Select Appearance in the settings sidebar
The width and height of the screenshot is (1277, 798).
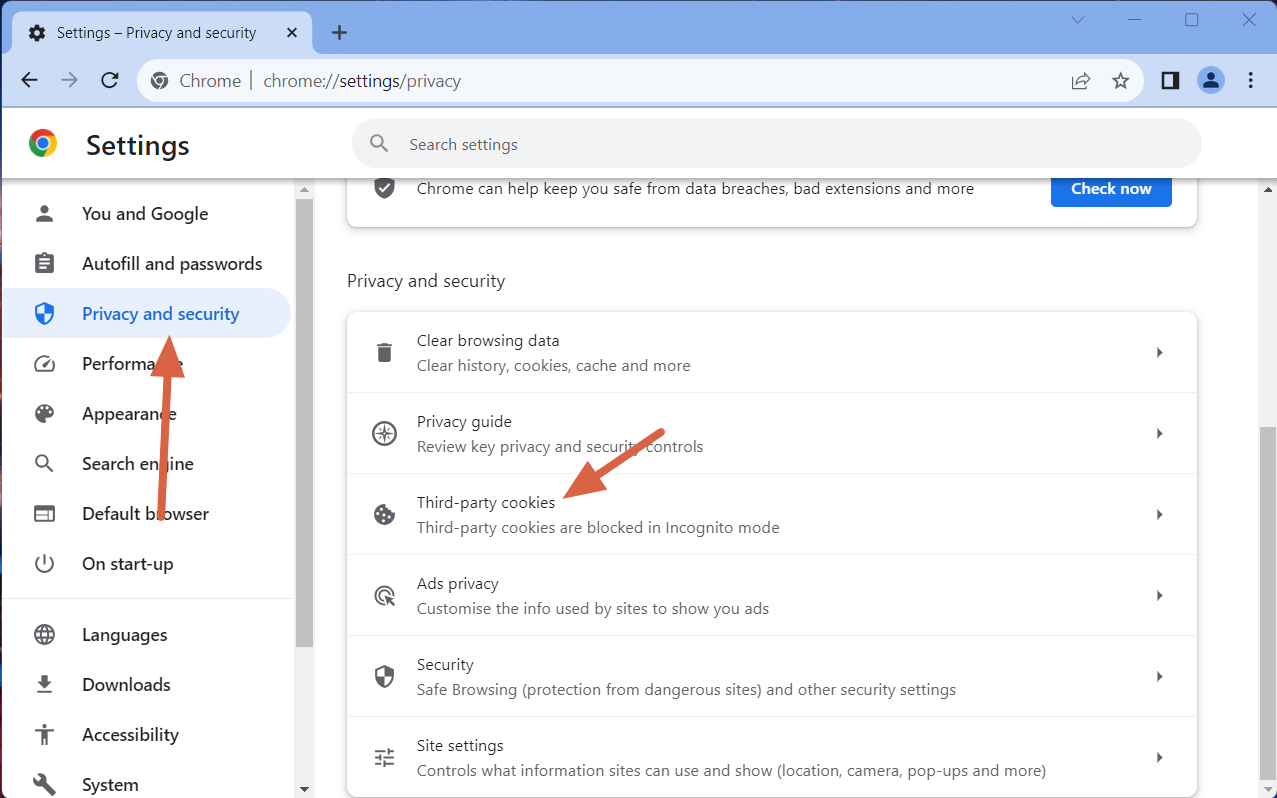pyautogui.click(x=129, y=413)
